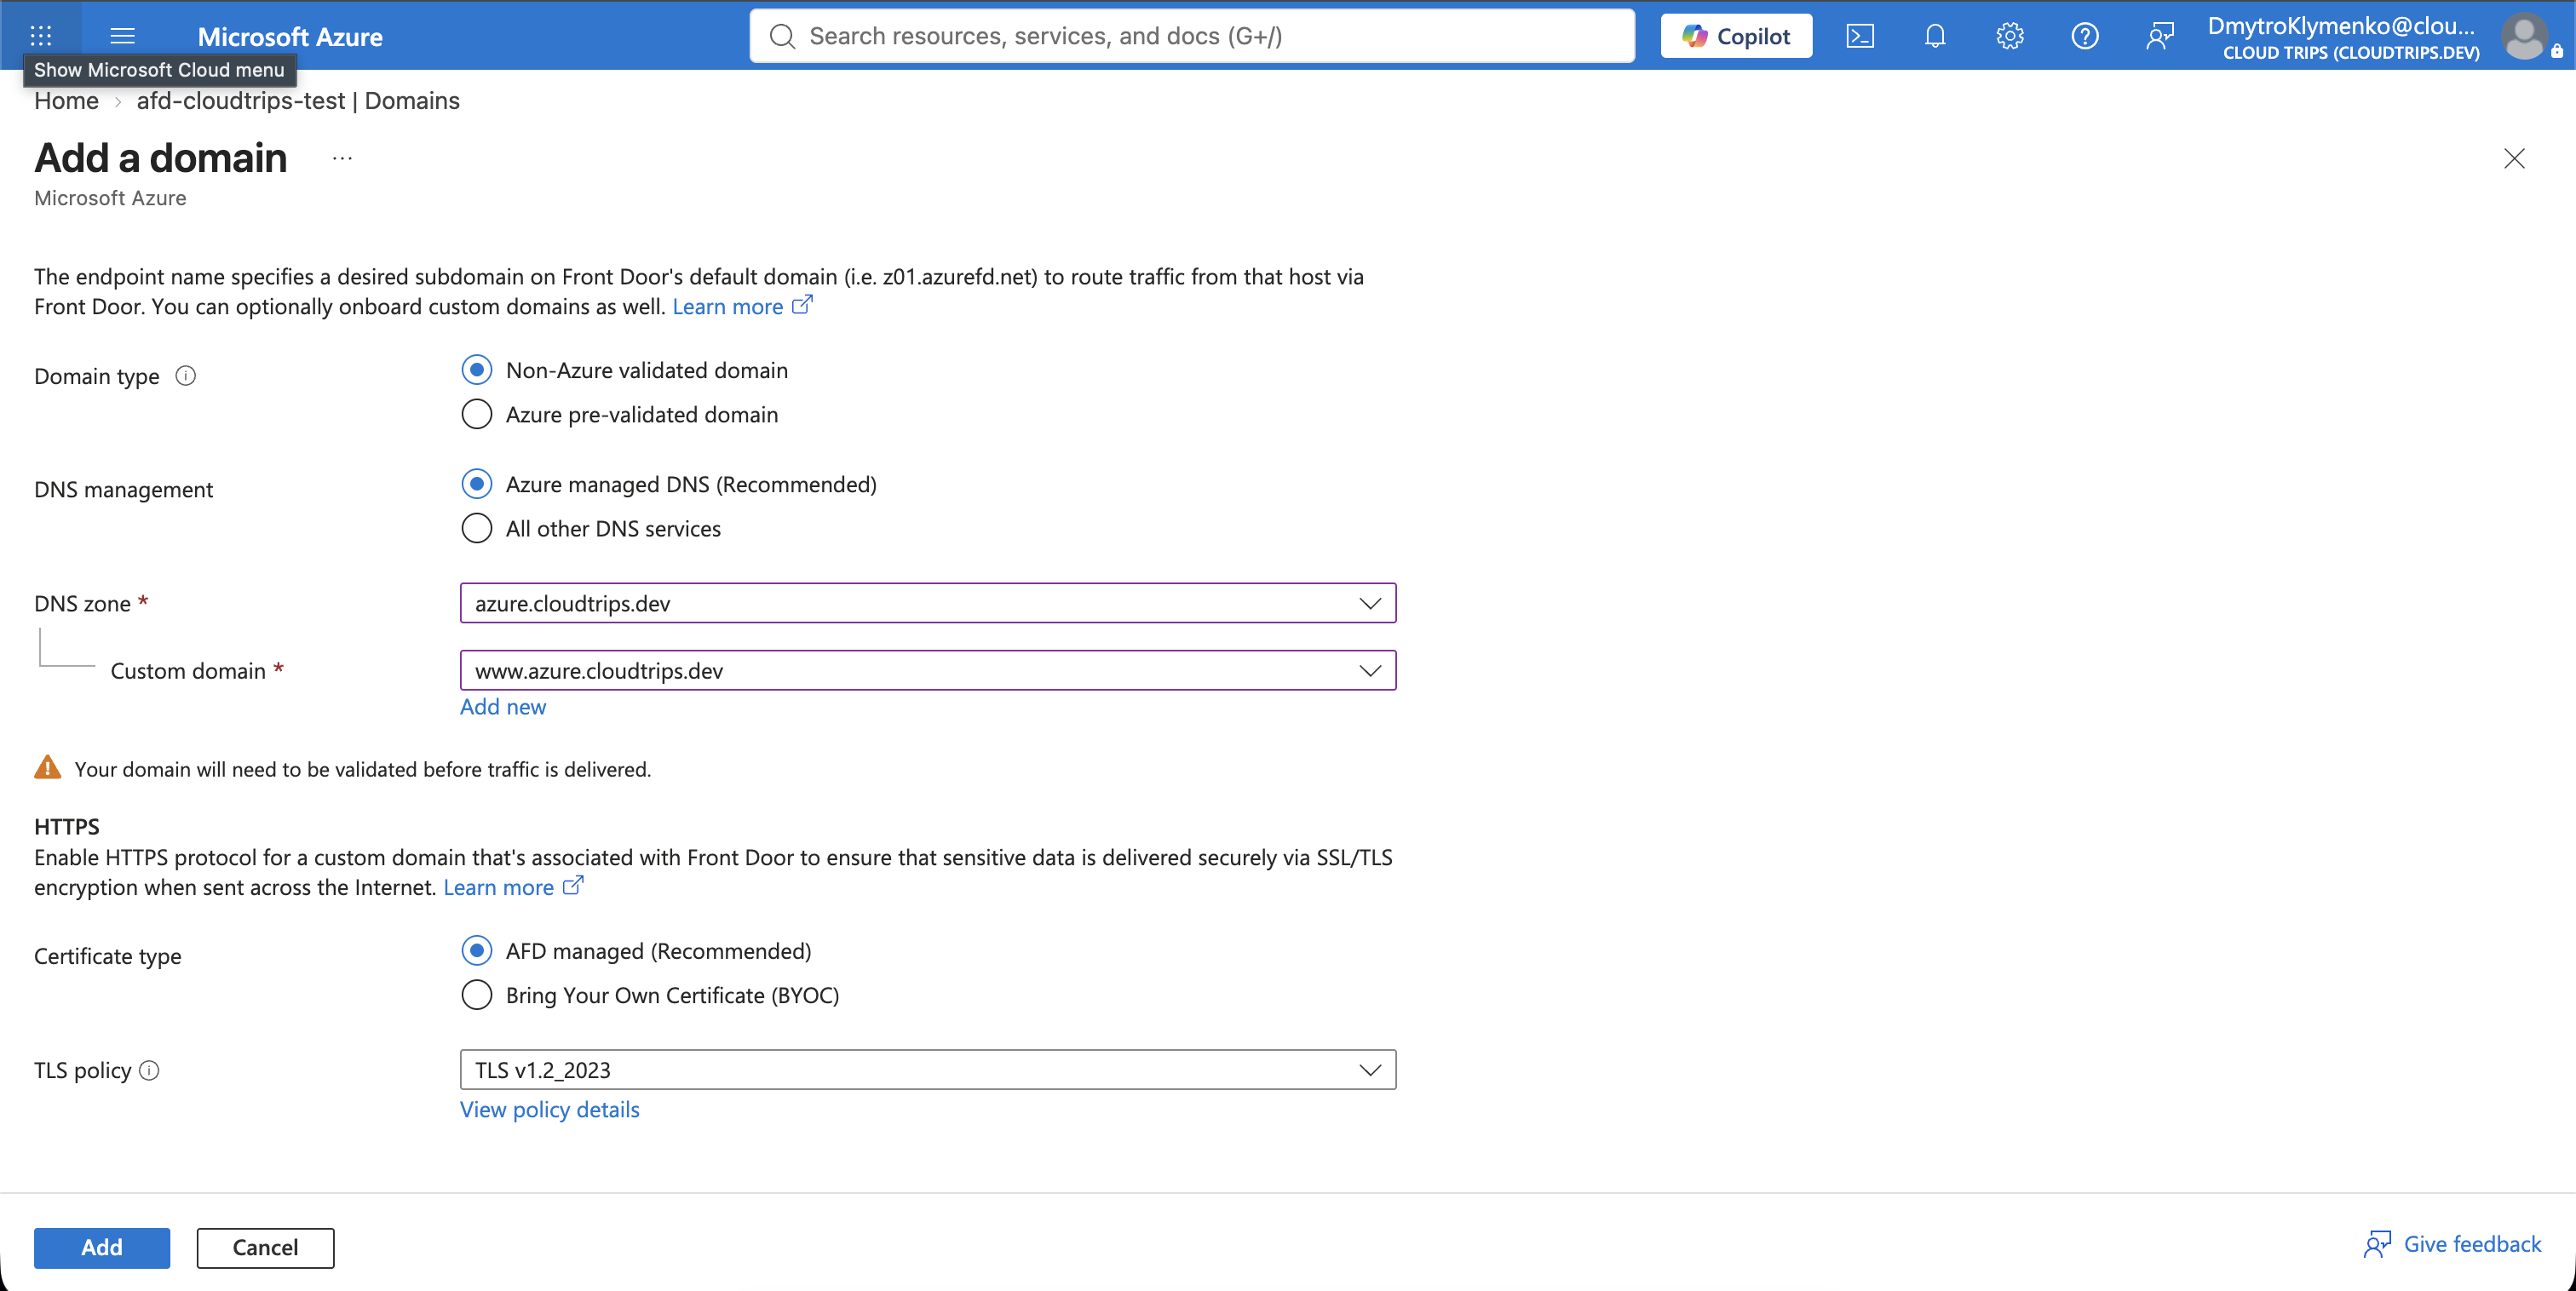2576x1291 pixels.
Task: Click the DmytroKlymenko account name
Action: pos(2341,26)
